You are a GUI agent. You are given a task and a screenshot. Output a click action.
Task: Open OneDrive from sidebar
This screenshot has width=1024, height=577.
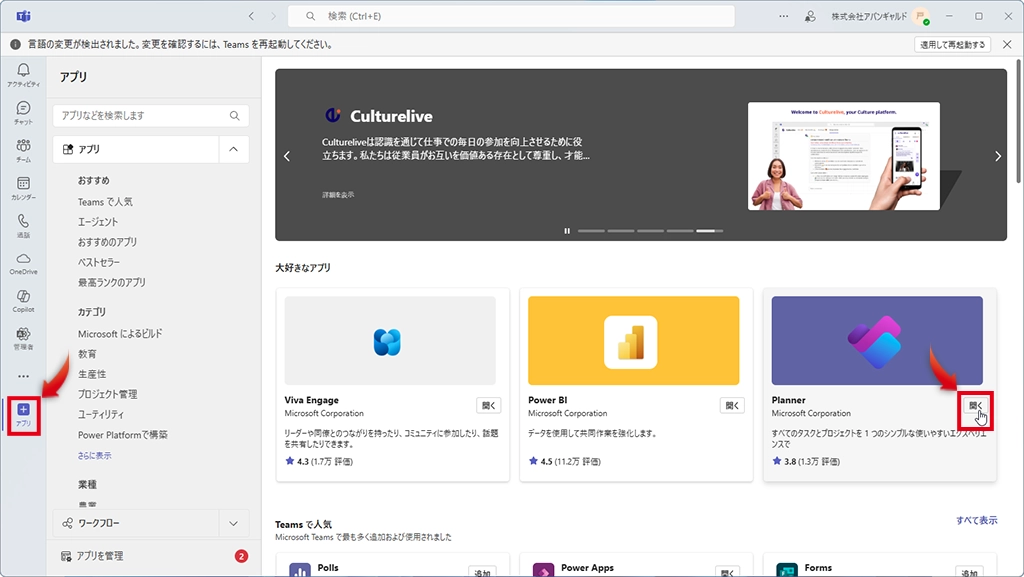pos(23,263)
